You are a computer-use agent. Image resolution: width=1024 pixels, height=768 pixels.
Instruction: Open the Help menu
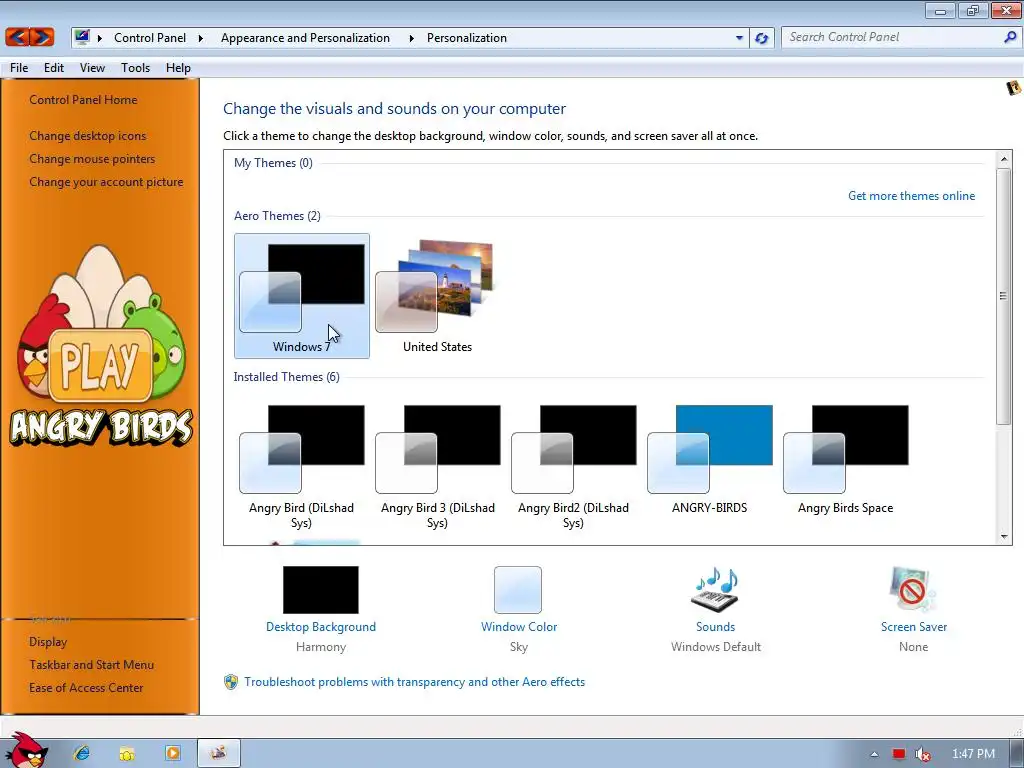point(178,68)
